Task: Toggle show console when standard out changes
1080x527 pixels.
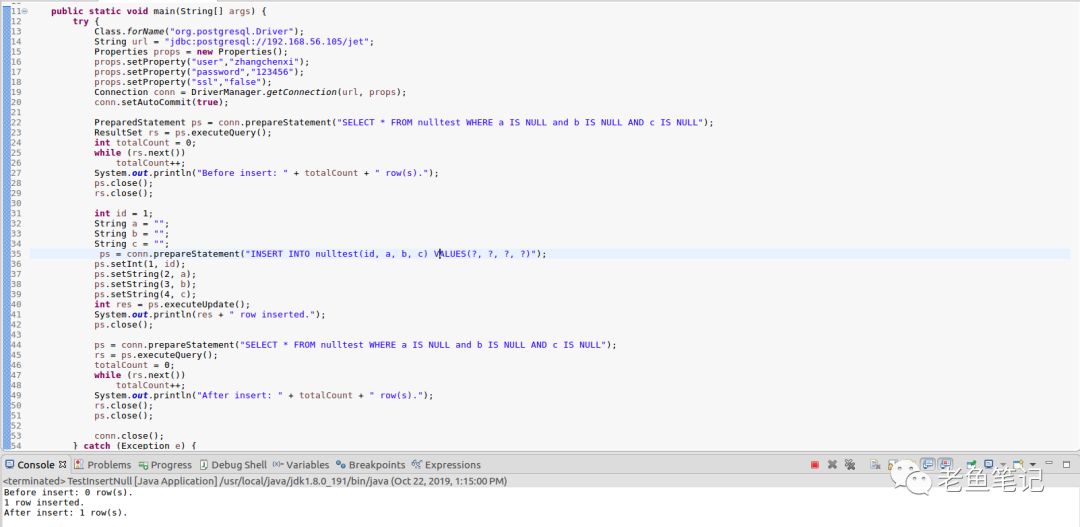Action: pyautogui.click(x=928, y=464)
